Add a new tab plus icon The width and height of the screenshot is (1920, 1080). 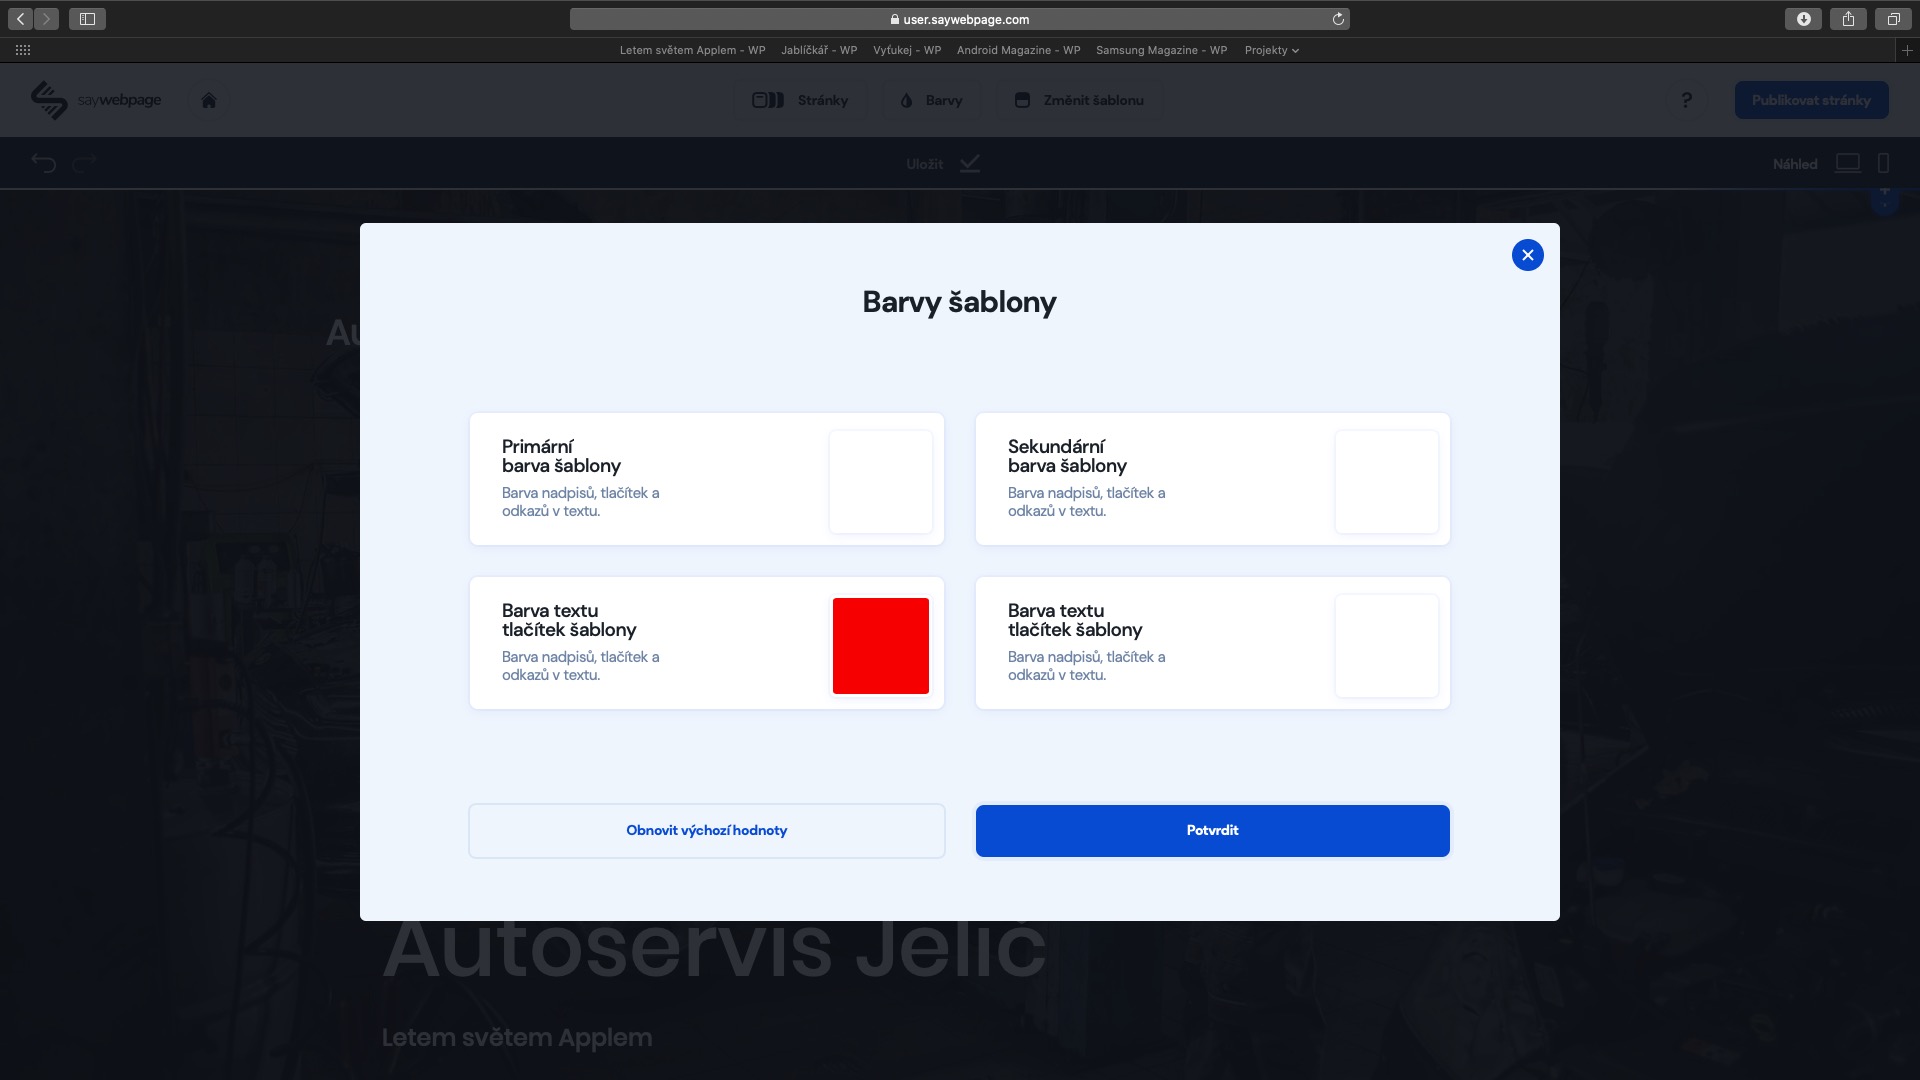(x=1907, y=50)
